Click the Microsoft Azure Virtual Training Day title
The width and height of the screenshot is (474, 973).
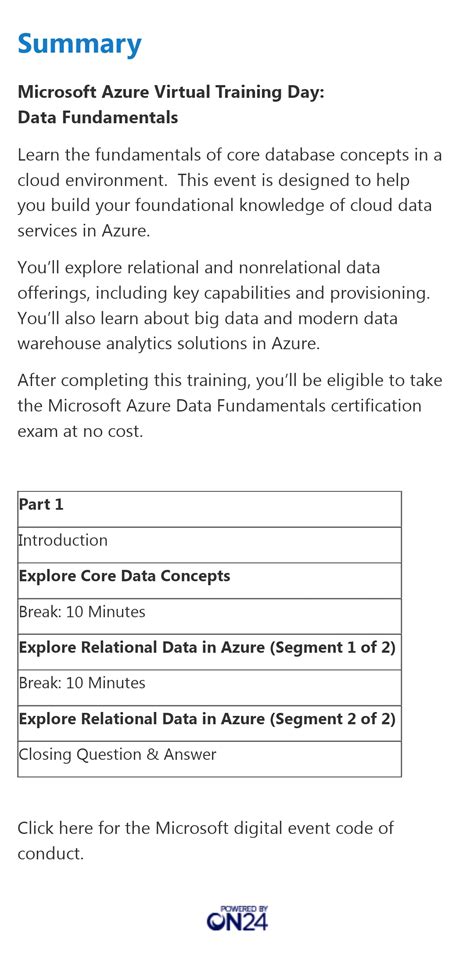[x=171, y=92]
